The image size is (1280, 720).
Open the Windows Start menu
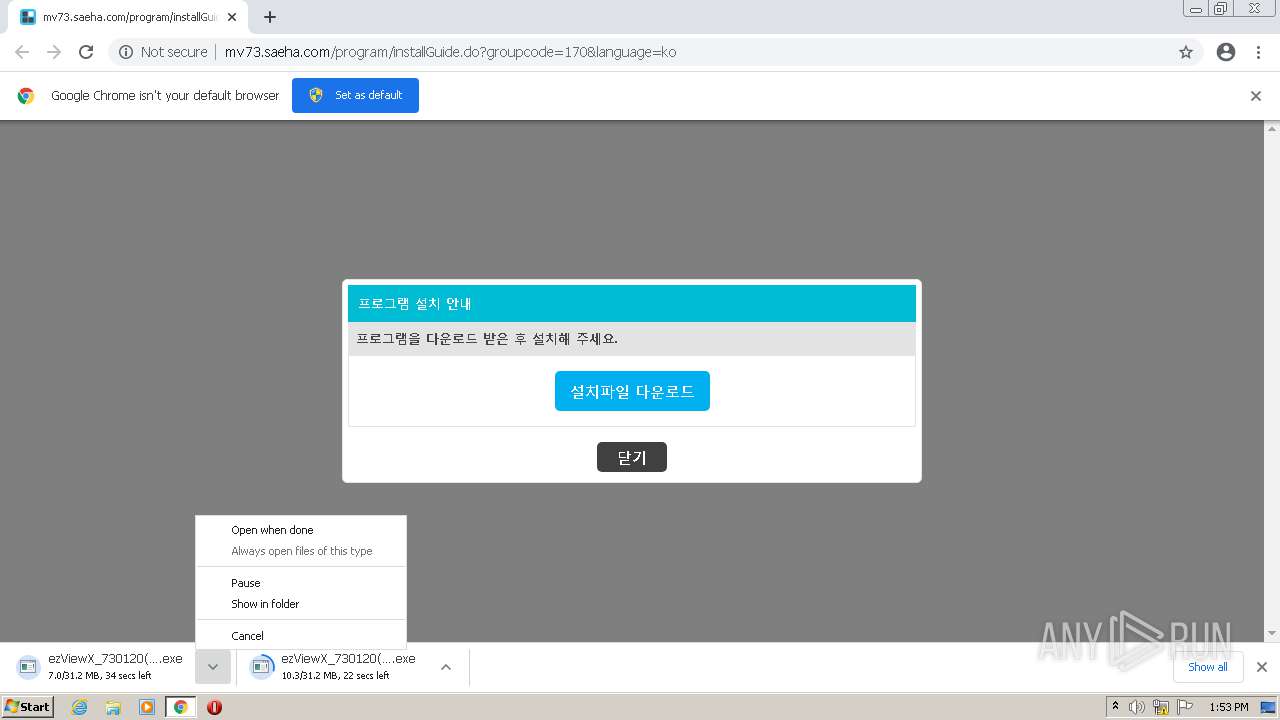pos(27,707)
